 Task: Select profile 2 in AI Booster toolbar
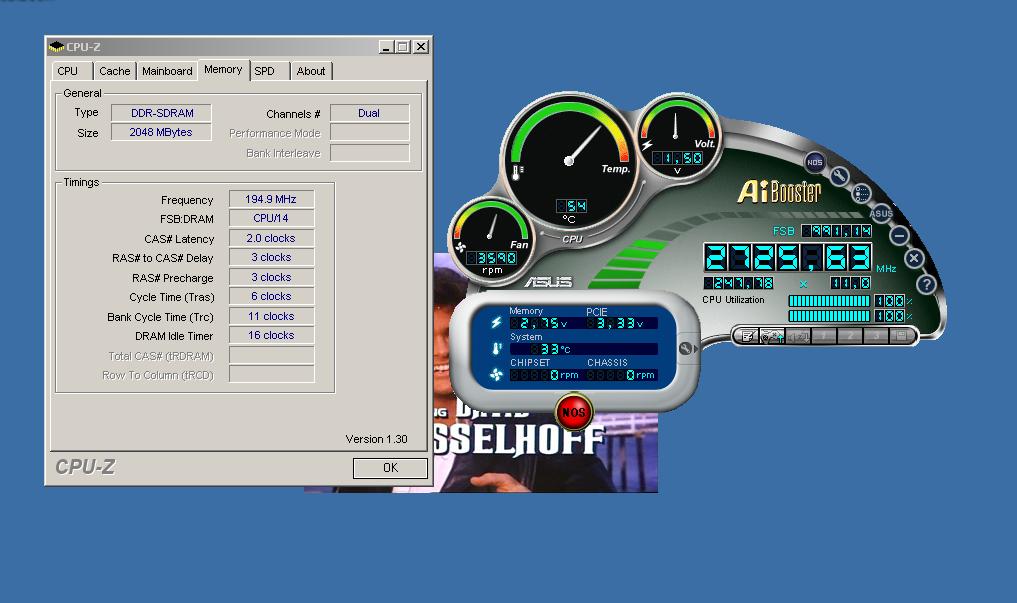pos(850,336)
